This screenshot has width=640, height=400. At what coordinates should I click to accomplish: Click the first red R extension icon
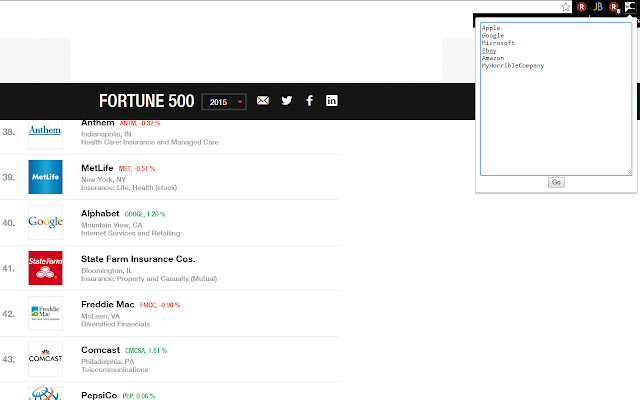click(582, 7)
